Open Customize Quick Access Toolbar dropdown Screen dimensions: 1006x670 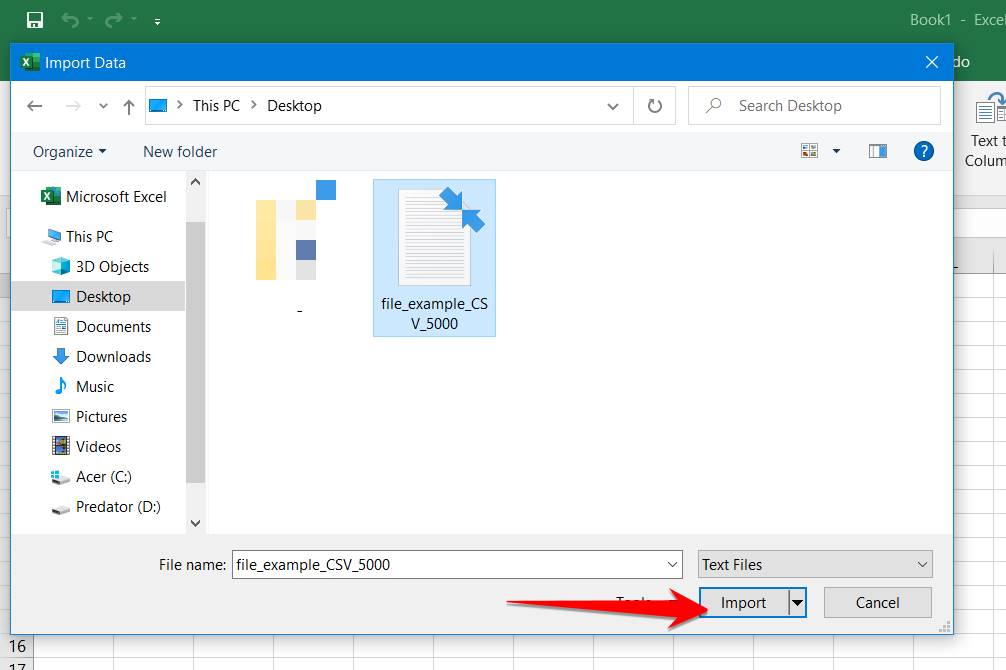tap(157, 22)
